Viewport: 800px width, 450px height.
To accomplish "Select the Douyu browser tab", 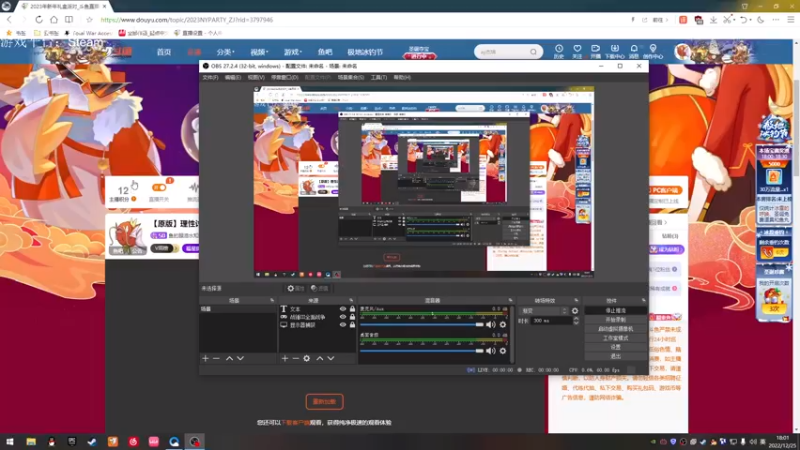I will click(x=64, y=6).
